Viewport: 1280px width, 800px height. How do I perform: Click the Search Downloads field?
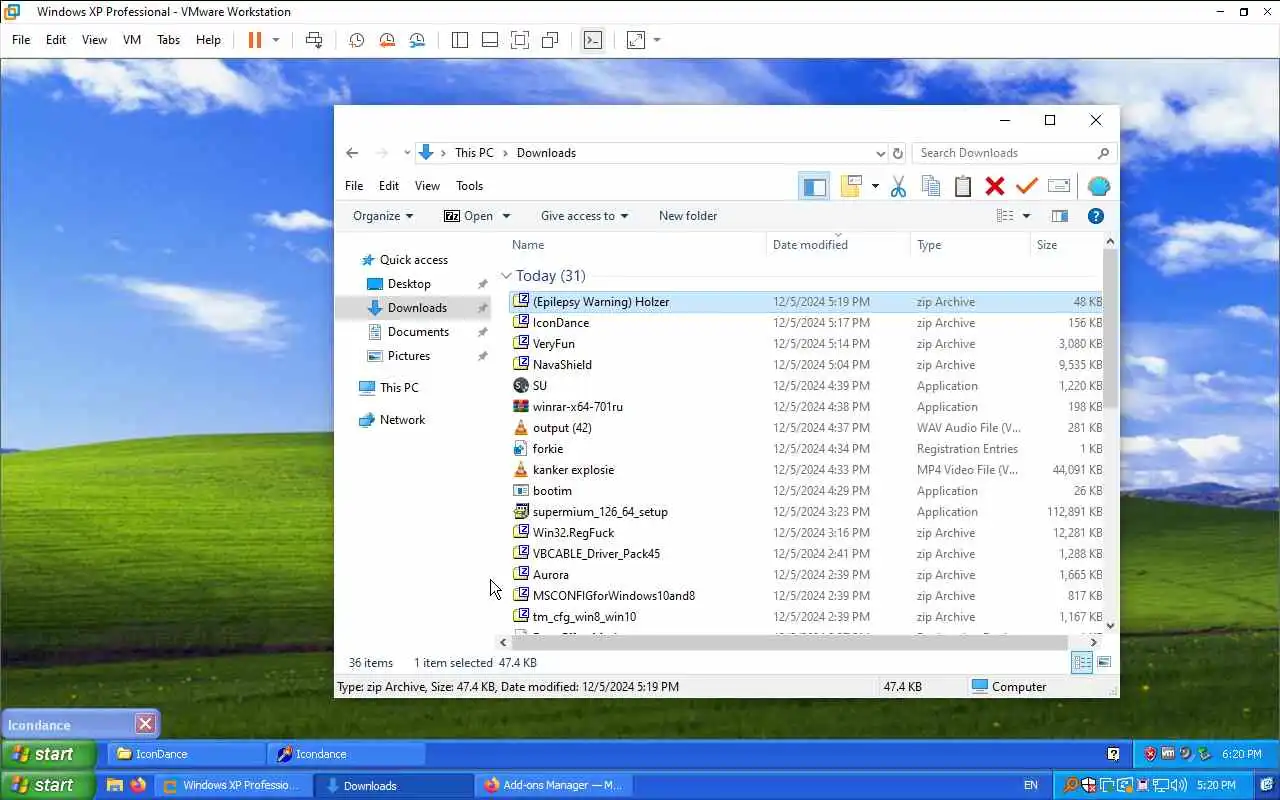(x=1014, y=153)
